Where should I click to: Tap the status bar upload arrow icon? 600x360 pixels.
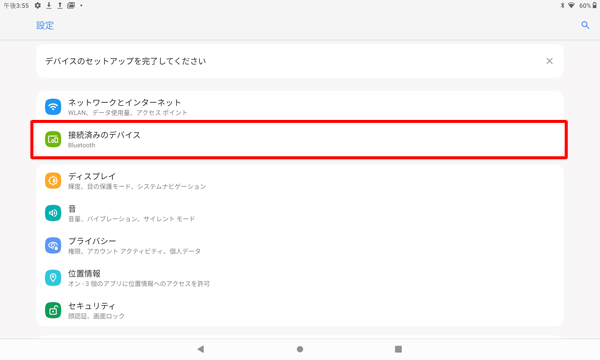60,5
